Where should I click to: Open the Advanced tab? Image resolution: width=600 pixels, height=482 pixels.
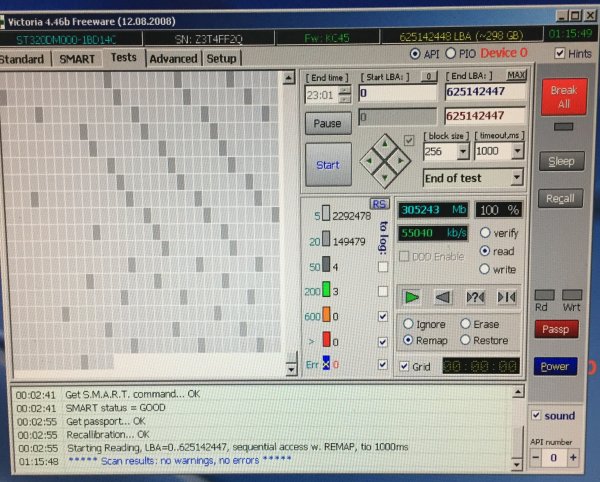173,59
